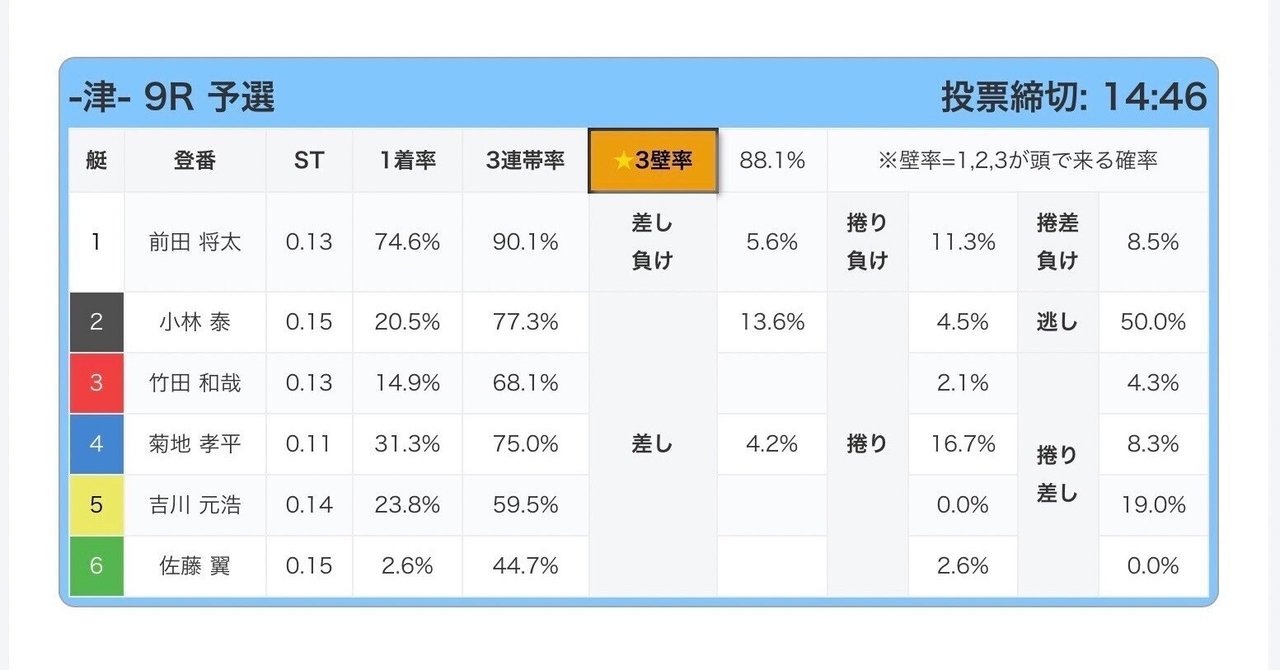Click the 88.1% wall rate value
Viewport: 1280px width, 670px height.
(772, 160)
